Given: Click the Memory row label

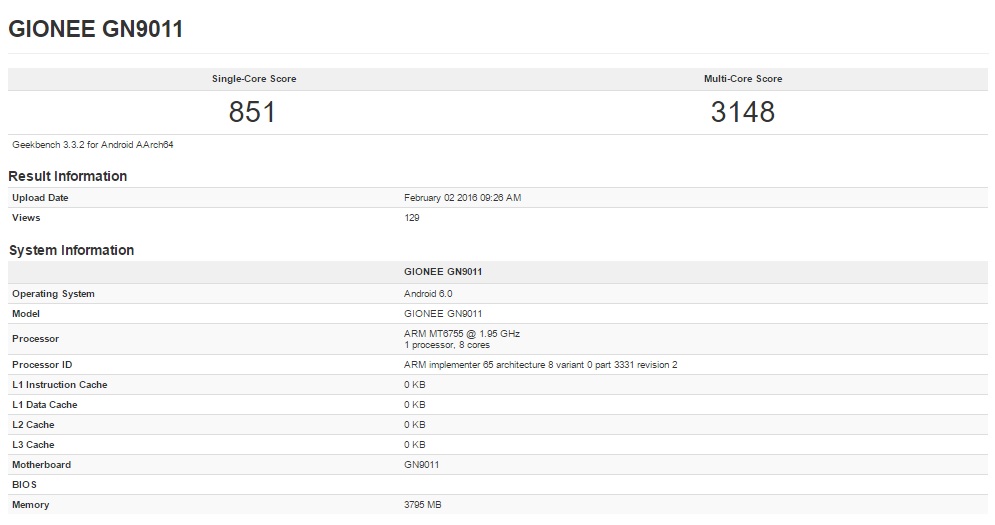Looking at the screenshot, I should [30, 505].
